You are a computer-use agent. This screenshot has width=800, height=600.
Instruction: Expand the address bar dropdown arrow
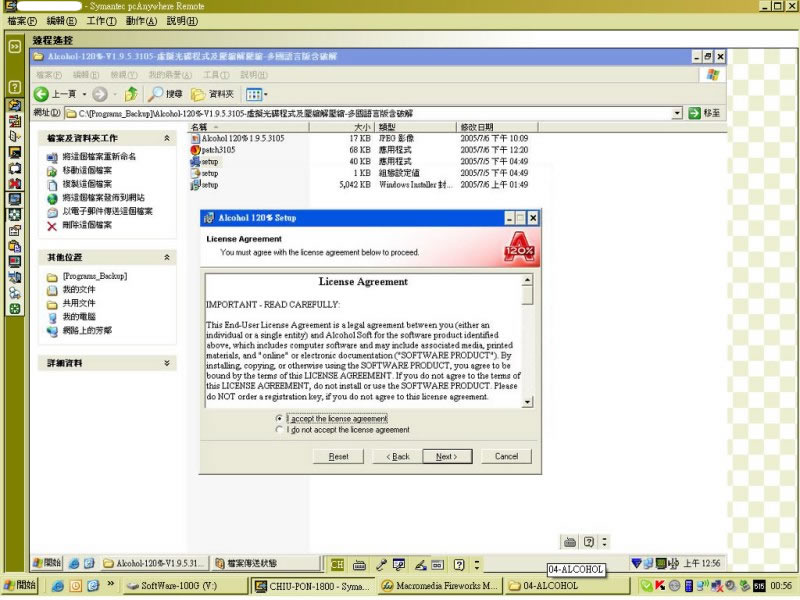(x=677, y=113)
